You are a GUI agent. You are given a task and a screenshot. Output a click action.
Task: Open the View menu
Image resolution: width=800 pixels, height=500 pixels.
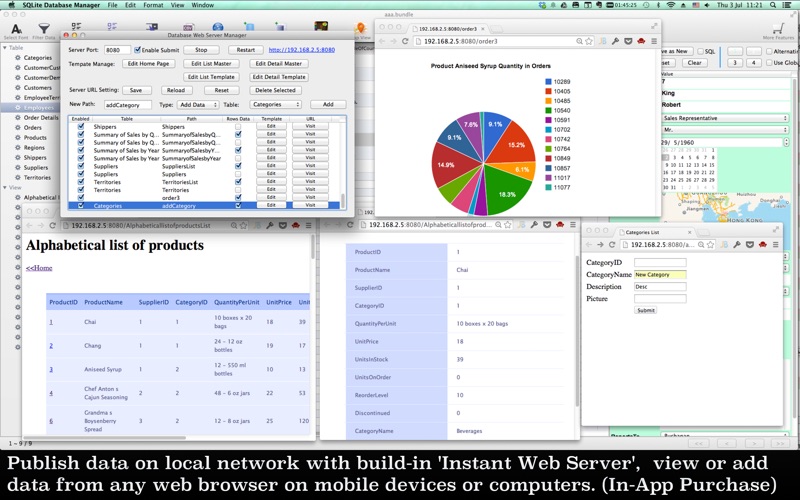[178, 5]
